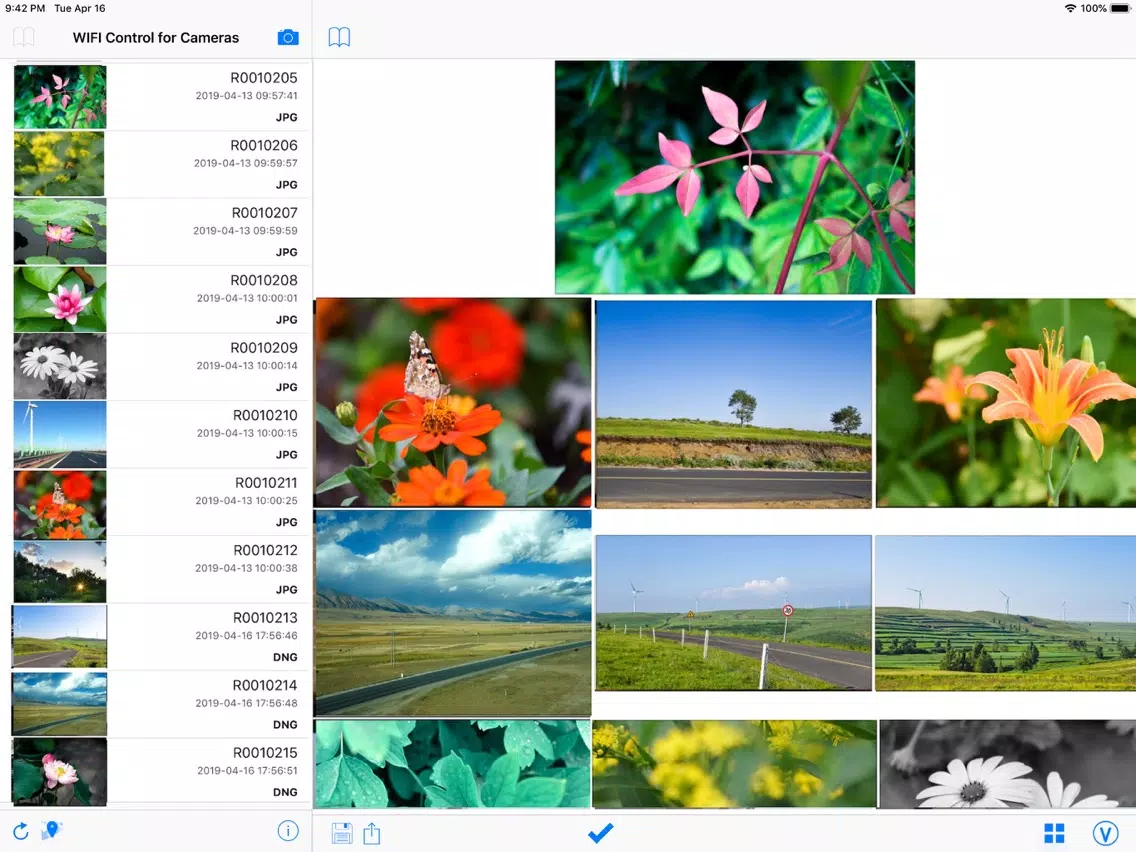Switch to the grid view icon
This screenshot has height=852, width=1136.
click(x=1054, y=833)
